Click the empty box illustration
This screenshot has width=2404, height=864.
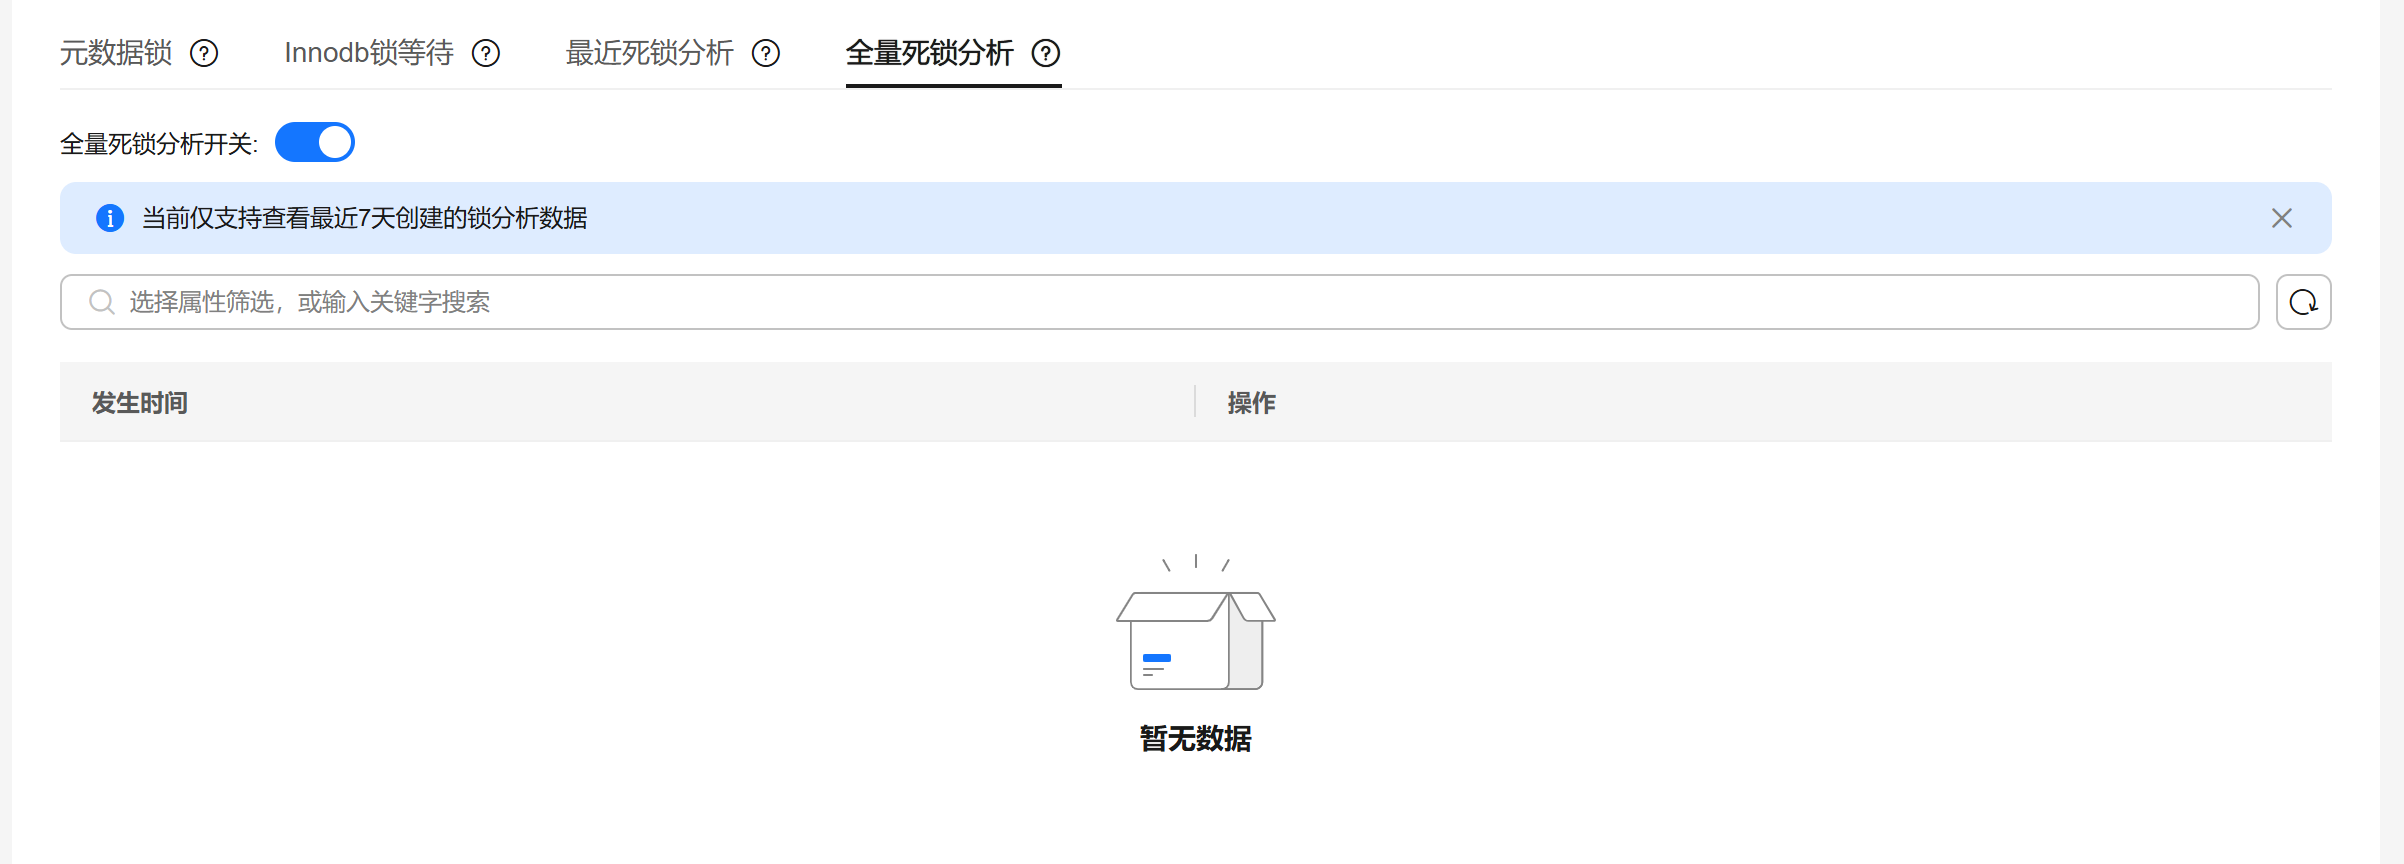[x=1195, y=636]
